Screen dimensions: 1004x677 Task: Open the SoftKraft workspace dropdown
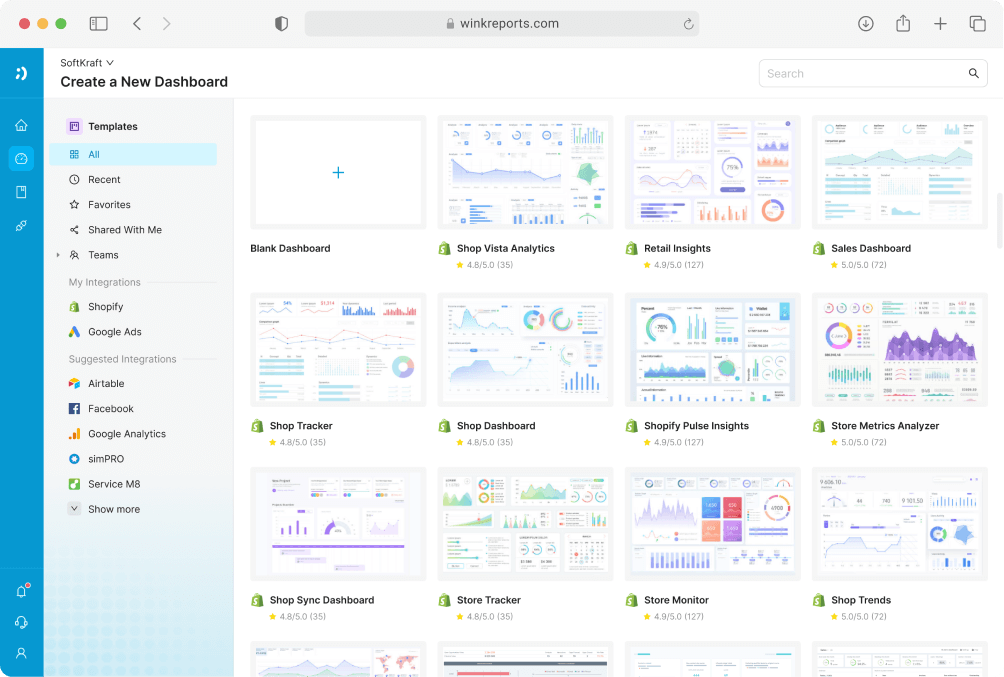point(87,63)
